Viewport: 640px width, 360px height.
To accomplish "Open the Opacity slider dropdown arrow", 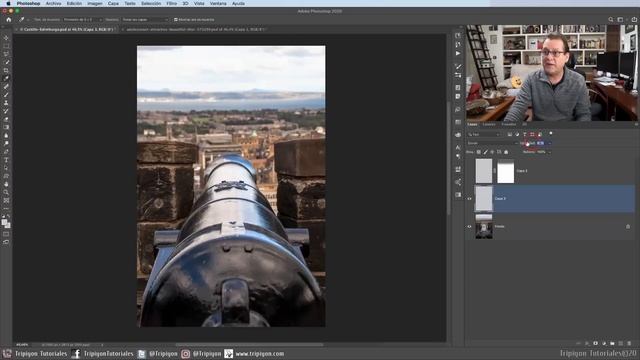I will pyautogui.click(x=549, y=143).
